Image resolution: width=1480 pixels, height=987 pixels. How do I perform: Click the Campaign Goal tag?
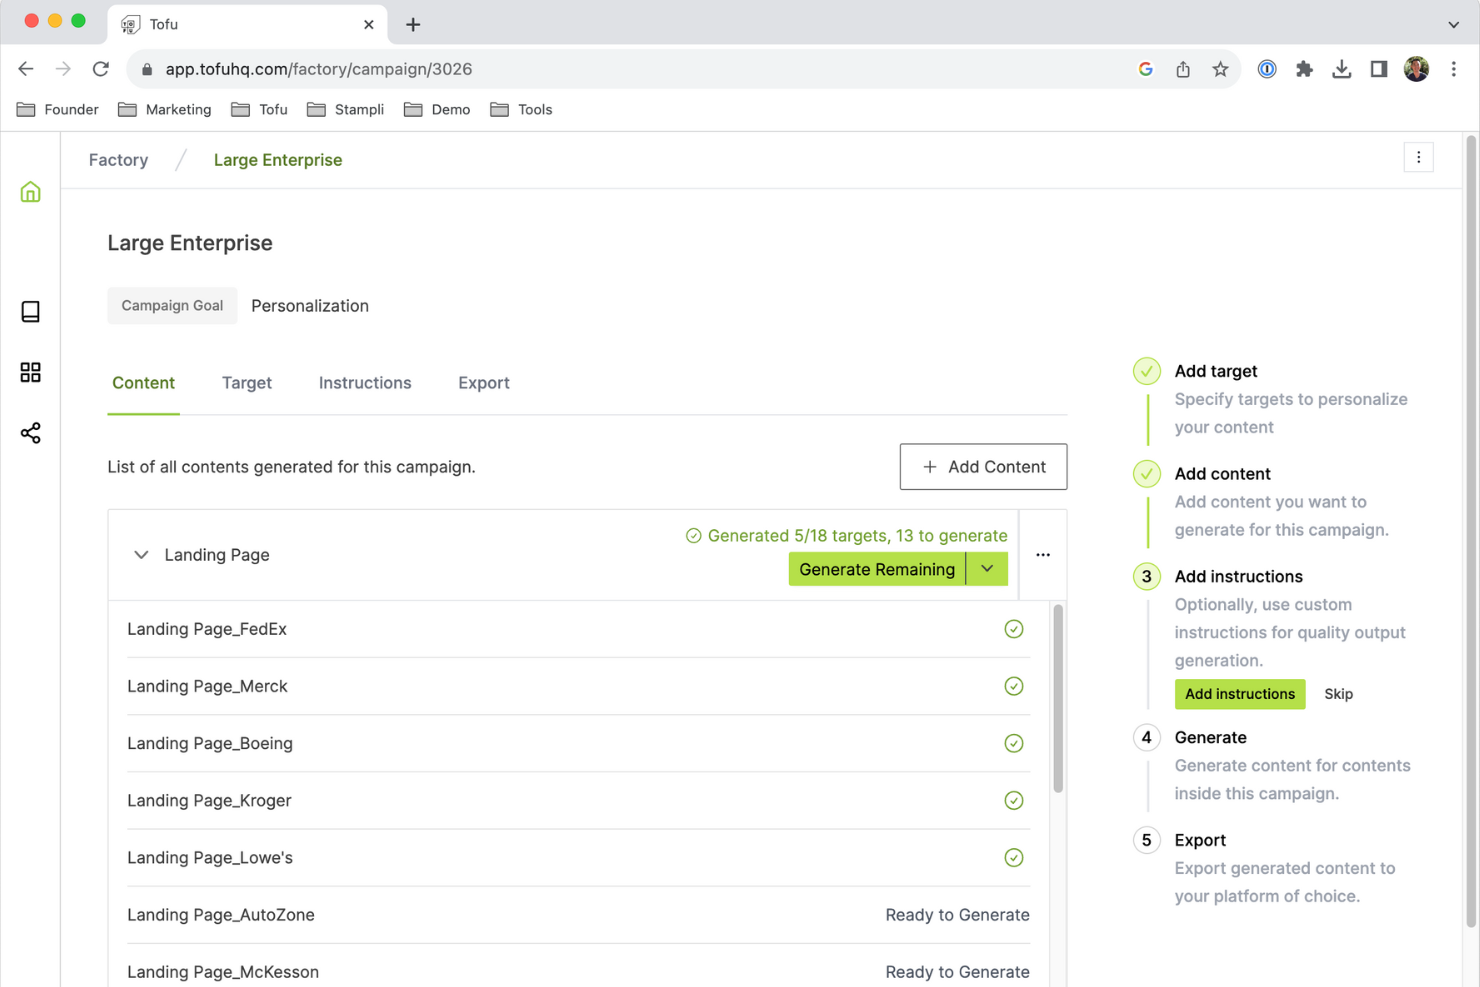(172, 306)
